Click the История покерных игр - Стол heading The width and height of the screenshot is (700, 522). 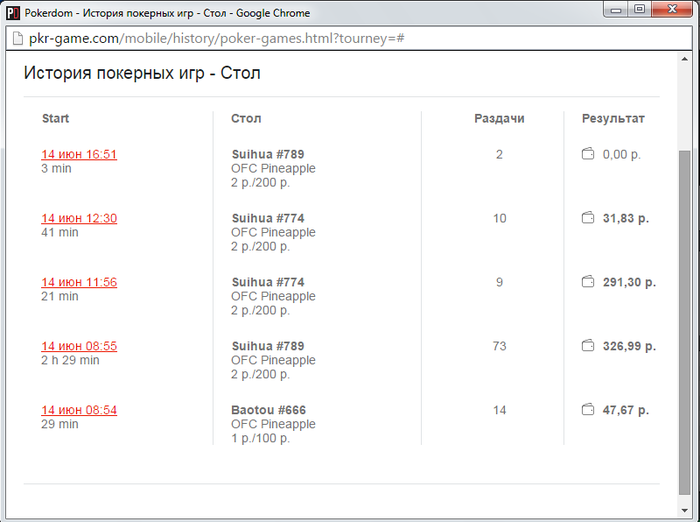tap(142, 73)
